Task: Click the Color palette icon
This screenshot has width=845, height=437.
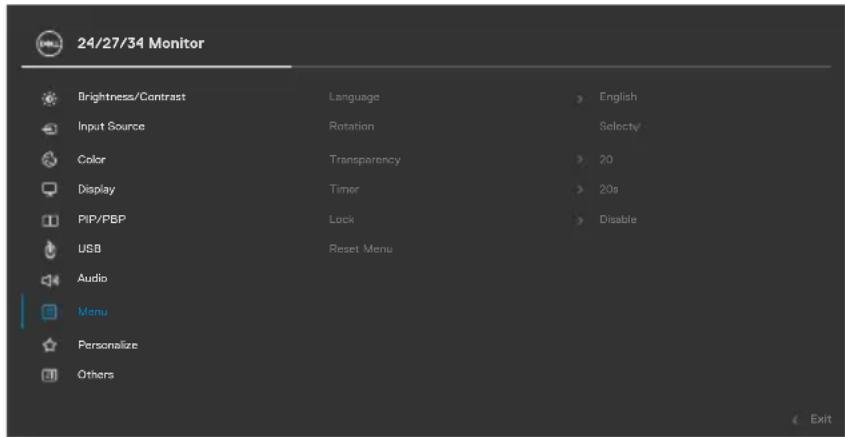Action: tap(49, 160)
